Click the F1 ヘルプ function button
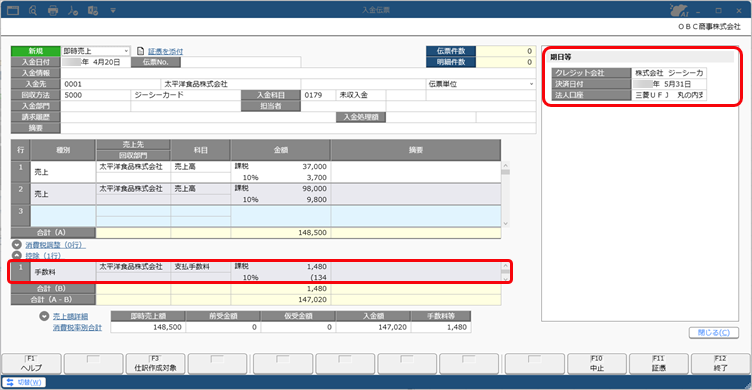The height and width of the screenshot is (390, 752). (x=31, y=364)
